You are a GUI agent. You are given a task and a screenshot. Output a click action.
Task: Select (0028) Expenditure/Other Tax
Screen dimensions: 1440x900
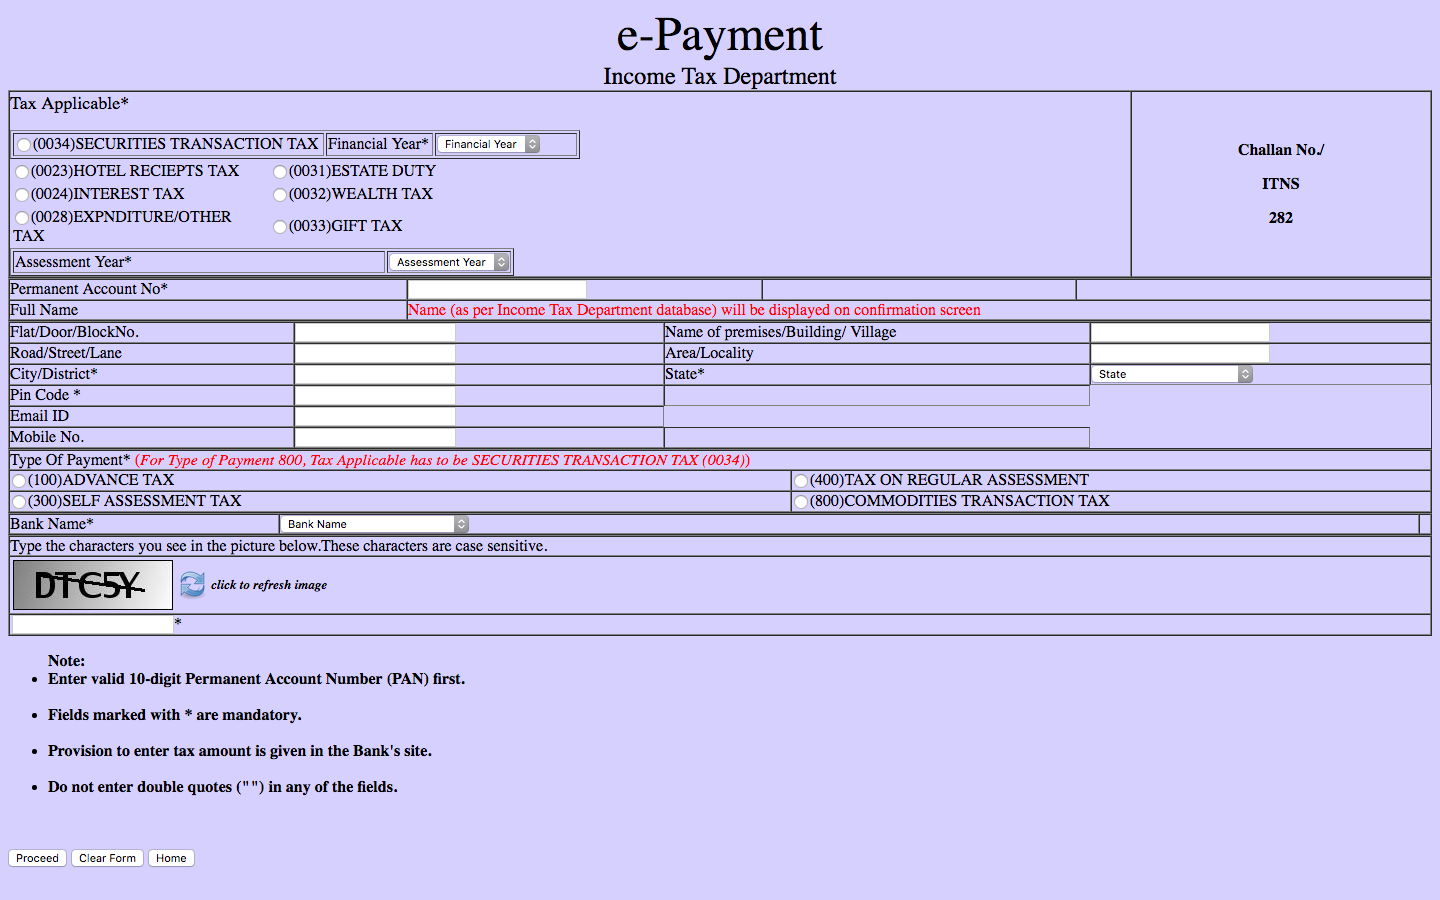pos(22,217)
